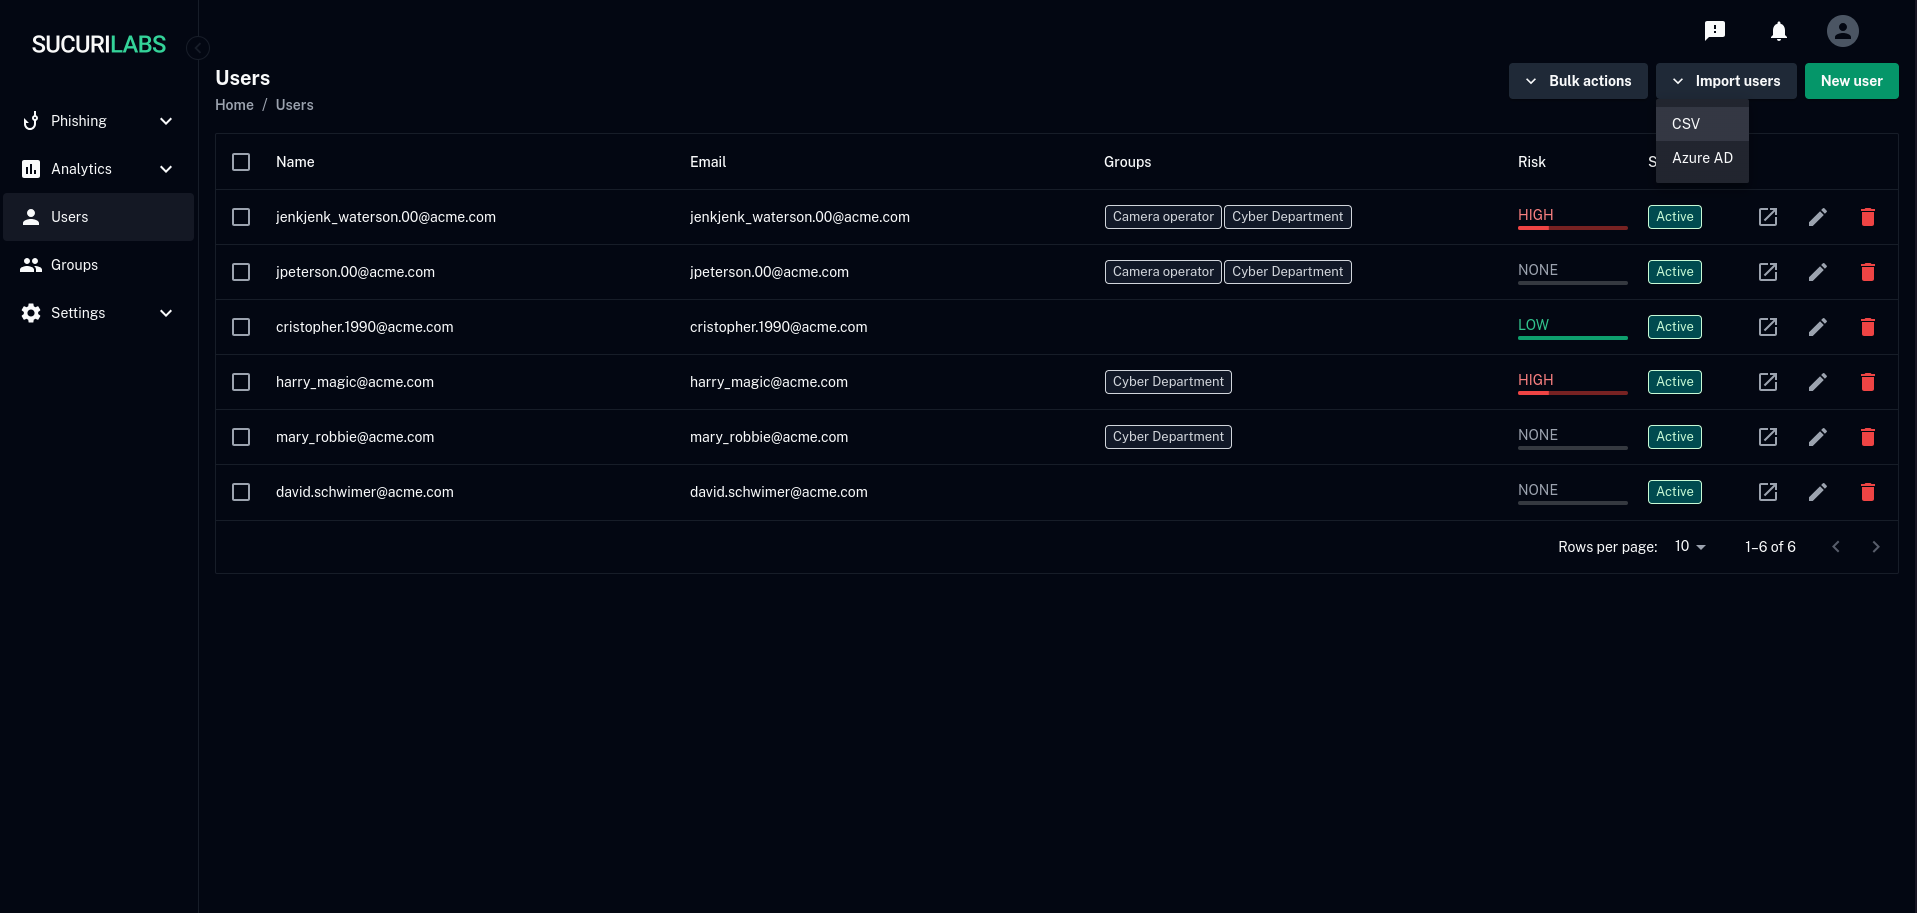Collapse the sidebar with the arrow icon
This screenshot has width=1917, height=913.
click(x=198, y=48)
